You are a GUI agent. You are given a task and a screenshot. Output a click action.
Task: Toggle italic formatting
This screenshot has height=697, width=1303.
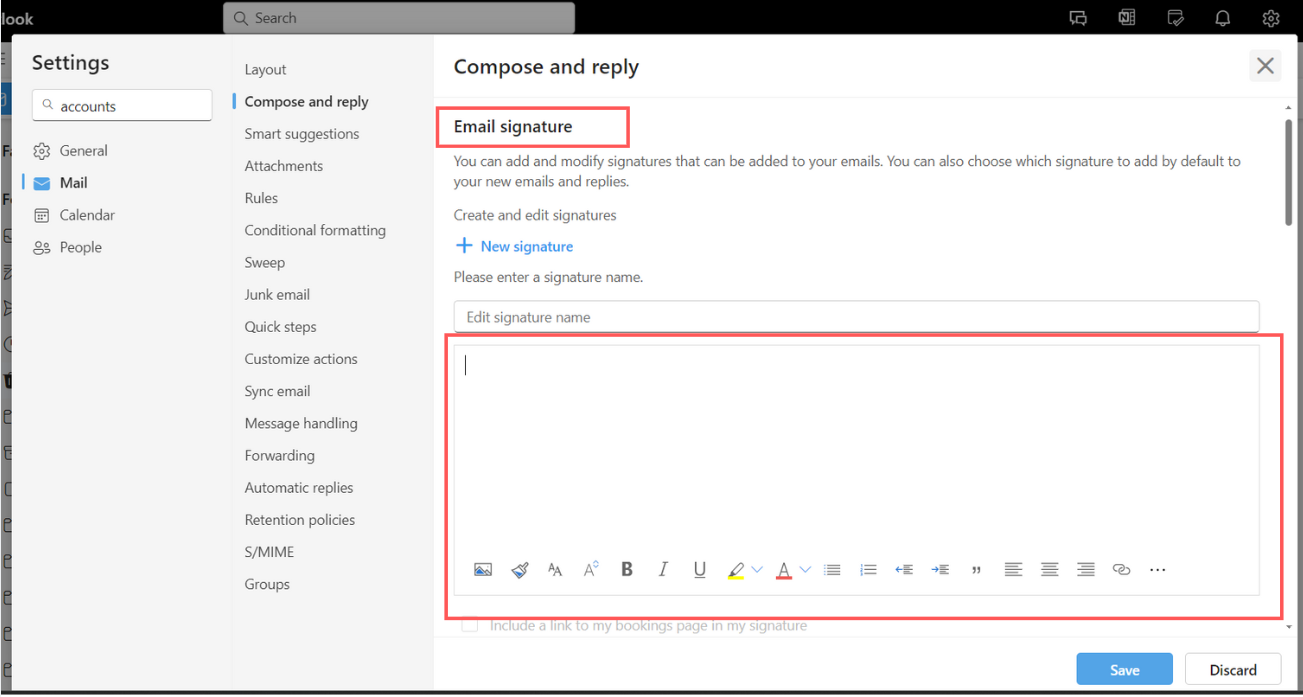click(x=663, y=570)
